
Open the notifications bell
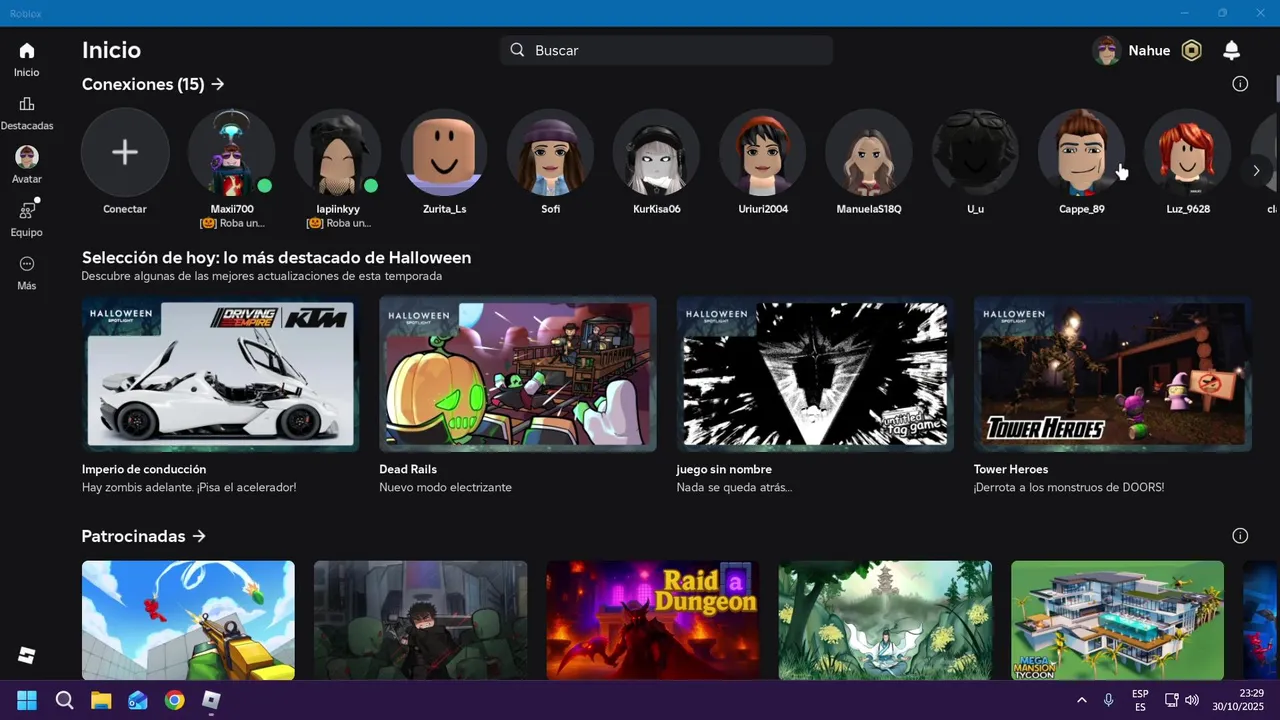click(x=1232, y=50)
